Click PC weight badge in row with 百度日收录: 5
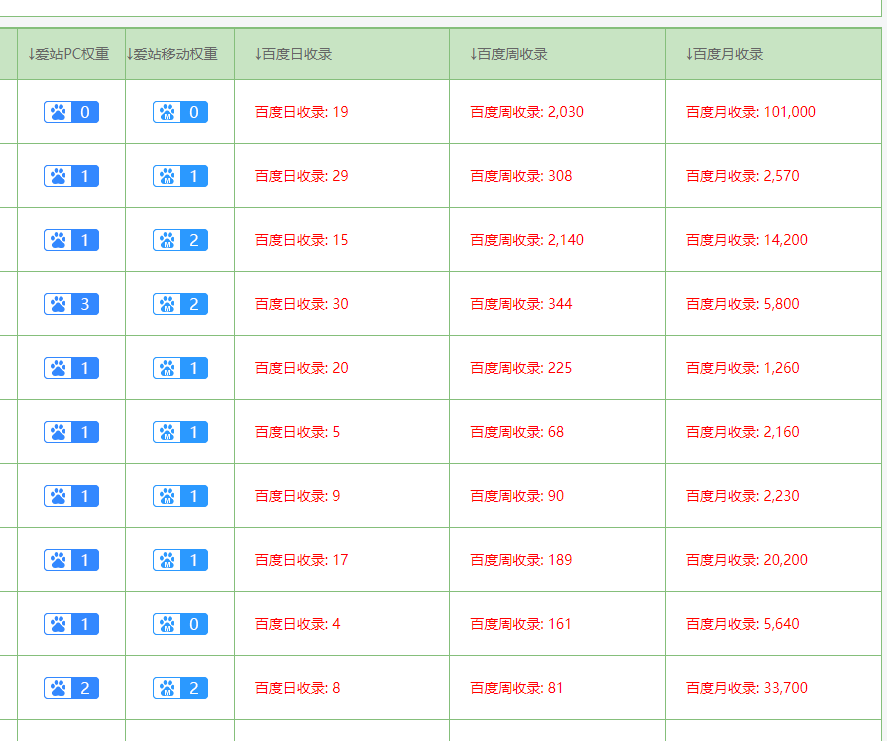The height and width of the screenshot is (741, 887). point(71,432)
